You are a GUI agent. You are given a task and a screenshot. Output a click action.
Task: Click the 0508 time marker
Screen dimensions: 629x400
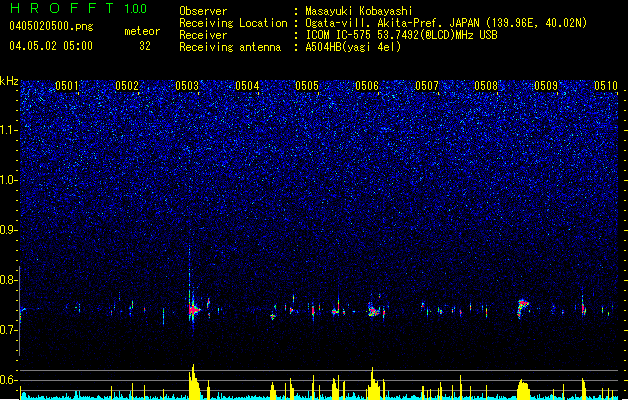click(486, 86)
